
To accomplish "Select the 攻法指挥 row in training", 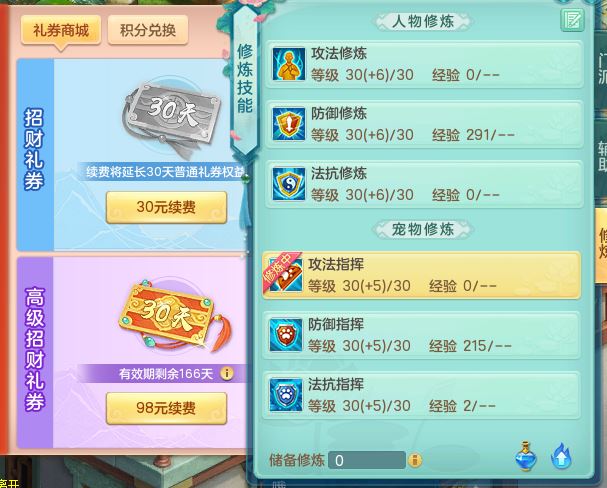I will pyautogui.click(x=422, y=275).
